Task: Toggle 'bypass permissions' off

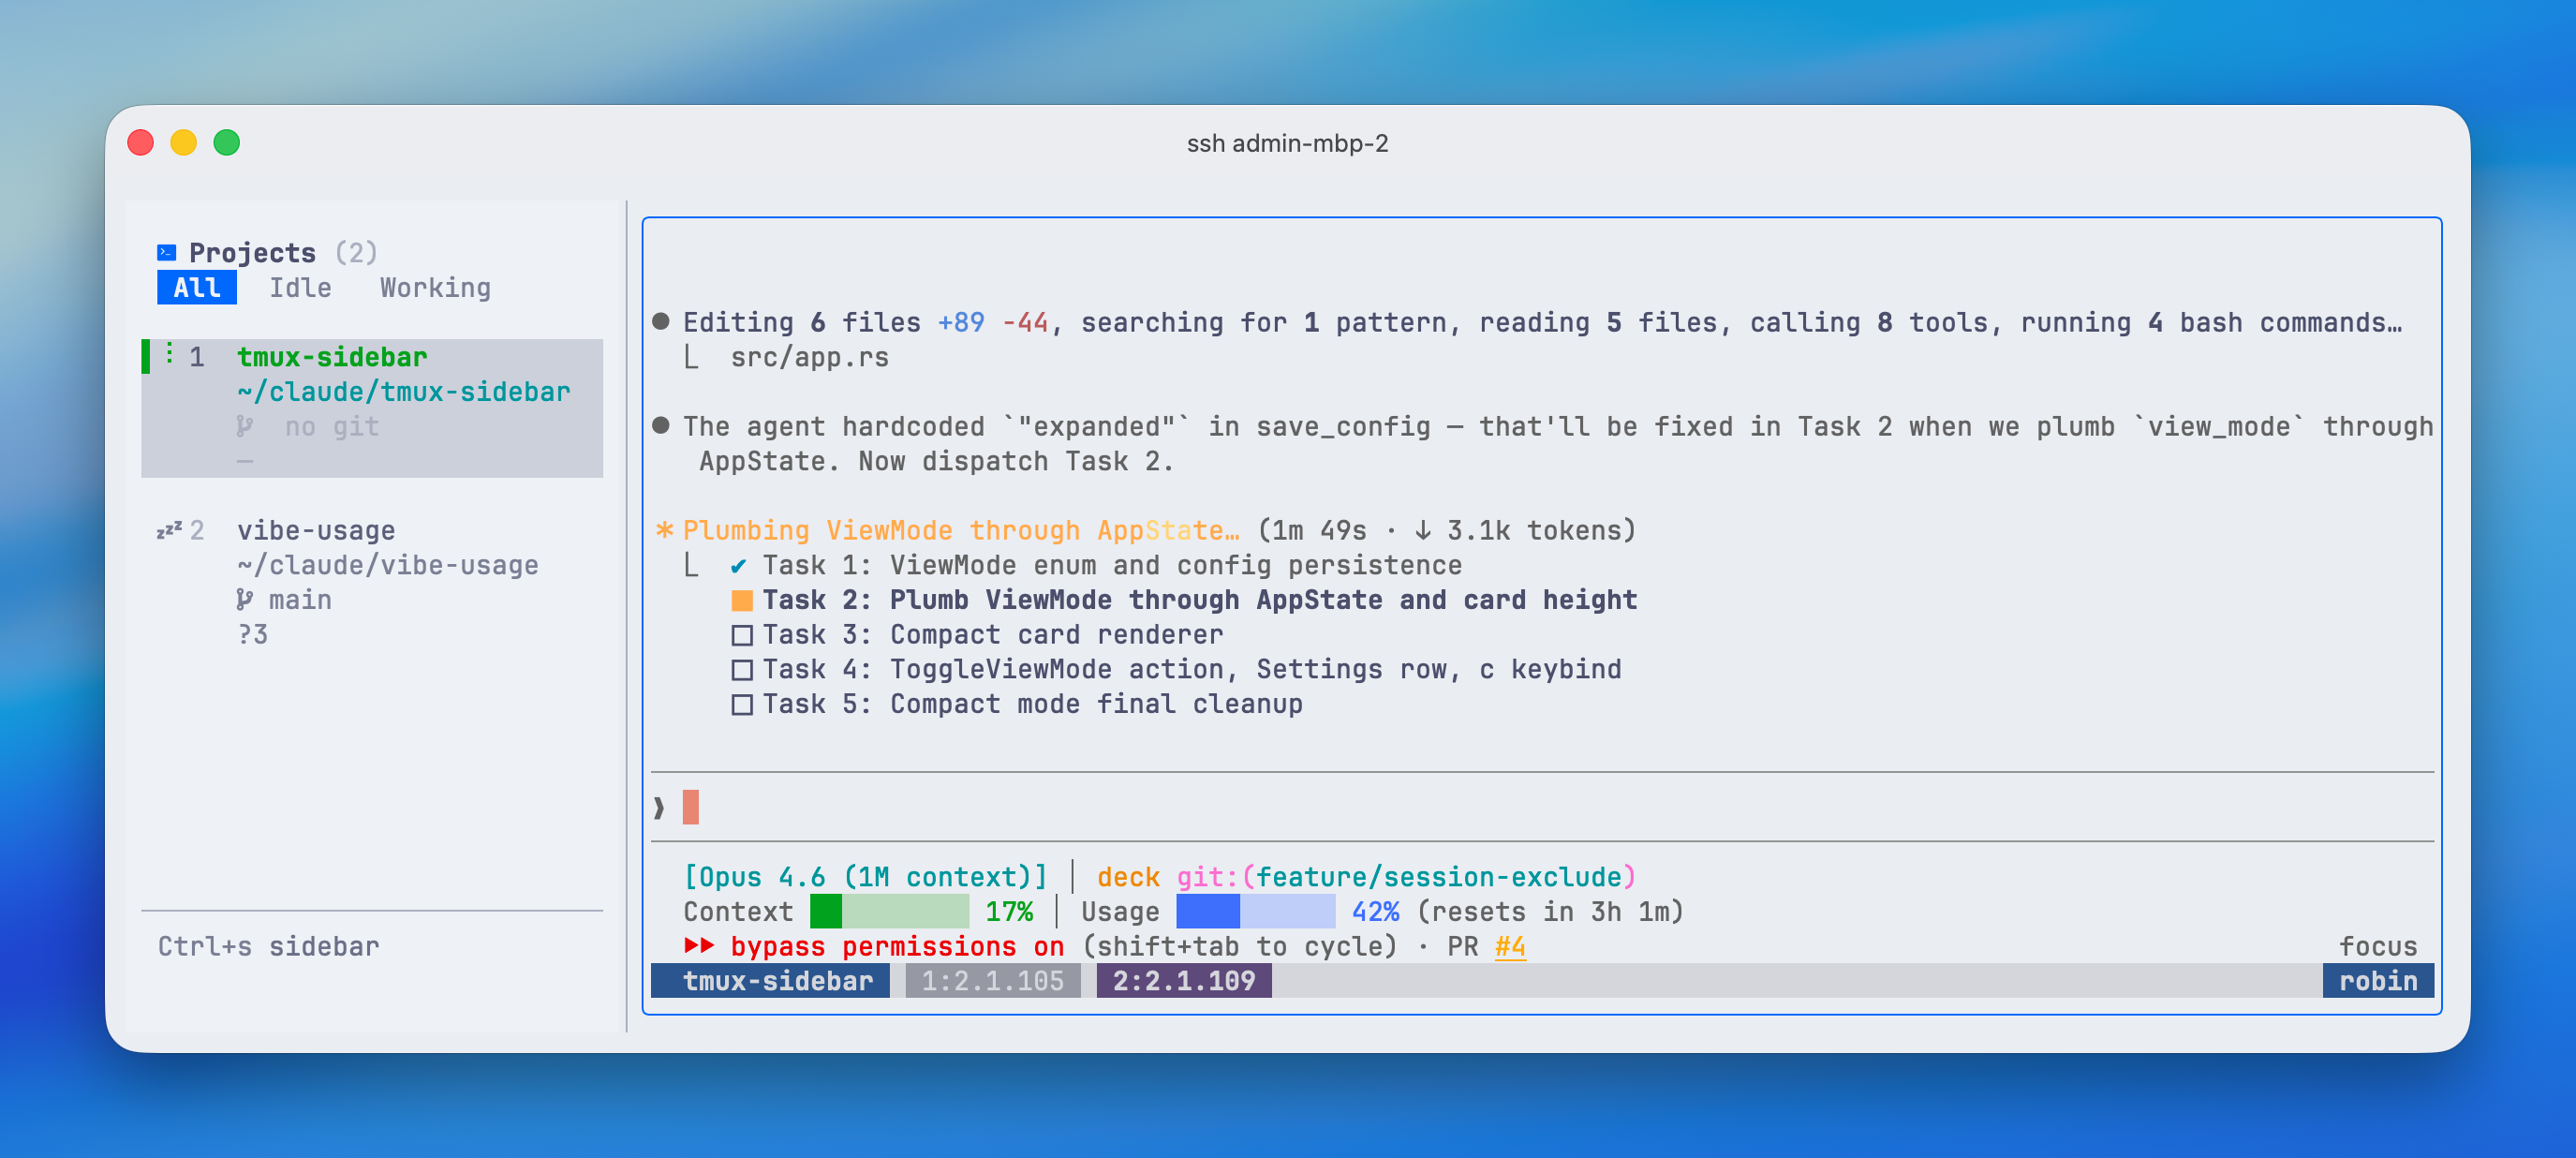Action: (897, 945)
